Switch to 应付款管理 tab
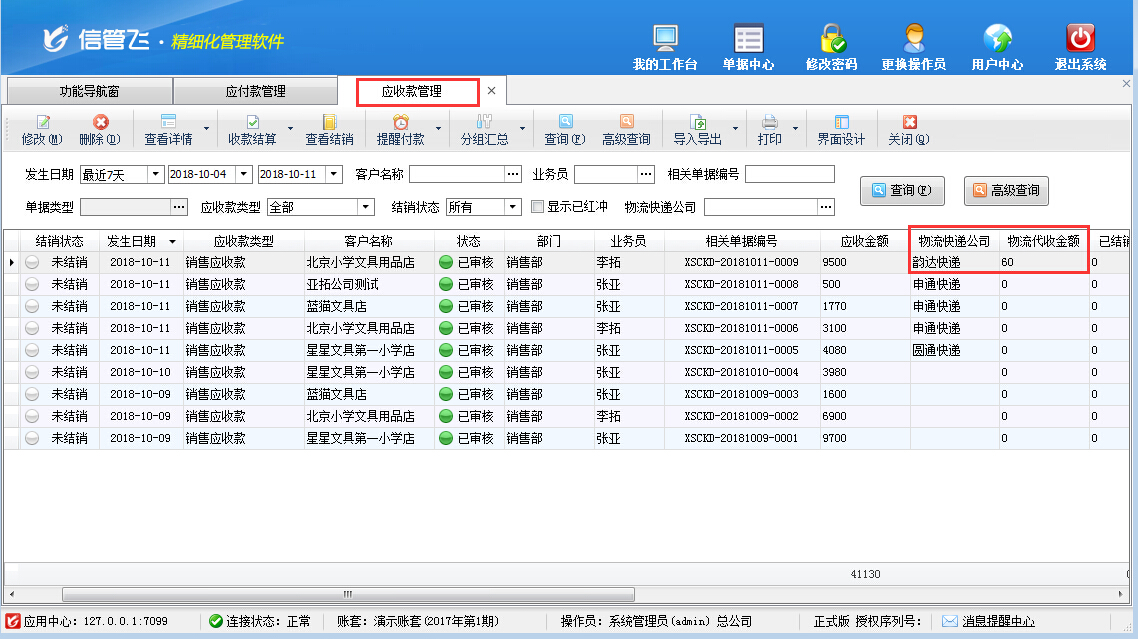 click(255, 91)
